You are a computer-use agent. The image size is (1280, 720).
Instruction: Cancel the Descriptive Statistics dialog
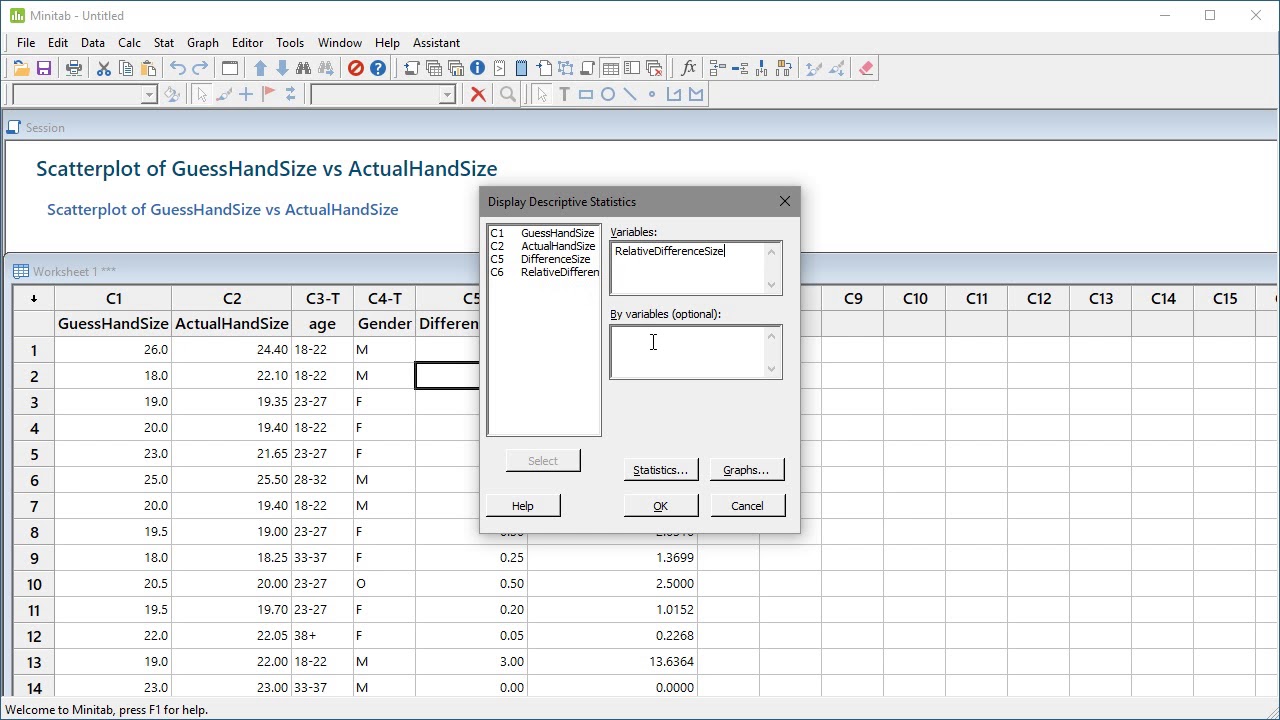pyautogui.click(x=747, y=506)
